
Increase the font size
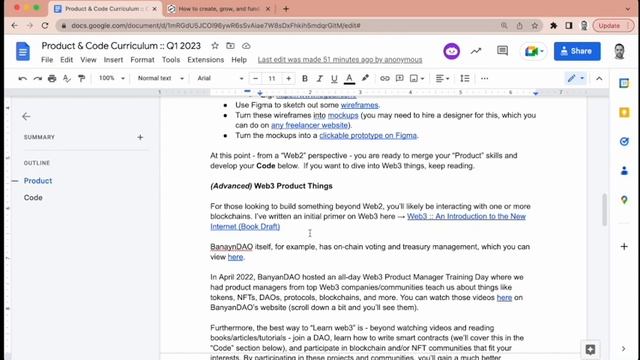click(289, 78)
